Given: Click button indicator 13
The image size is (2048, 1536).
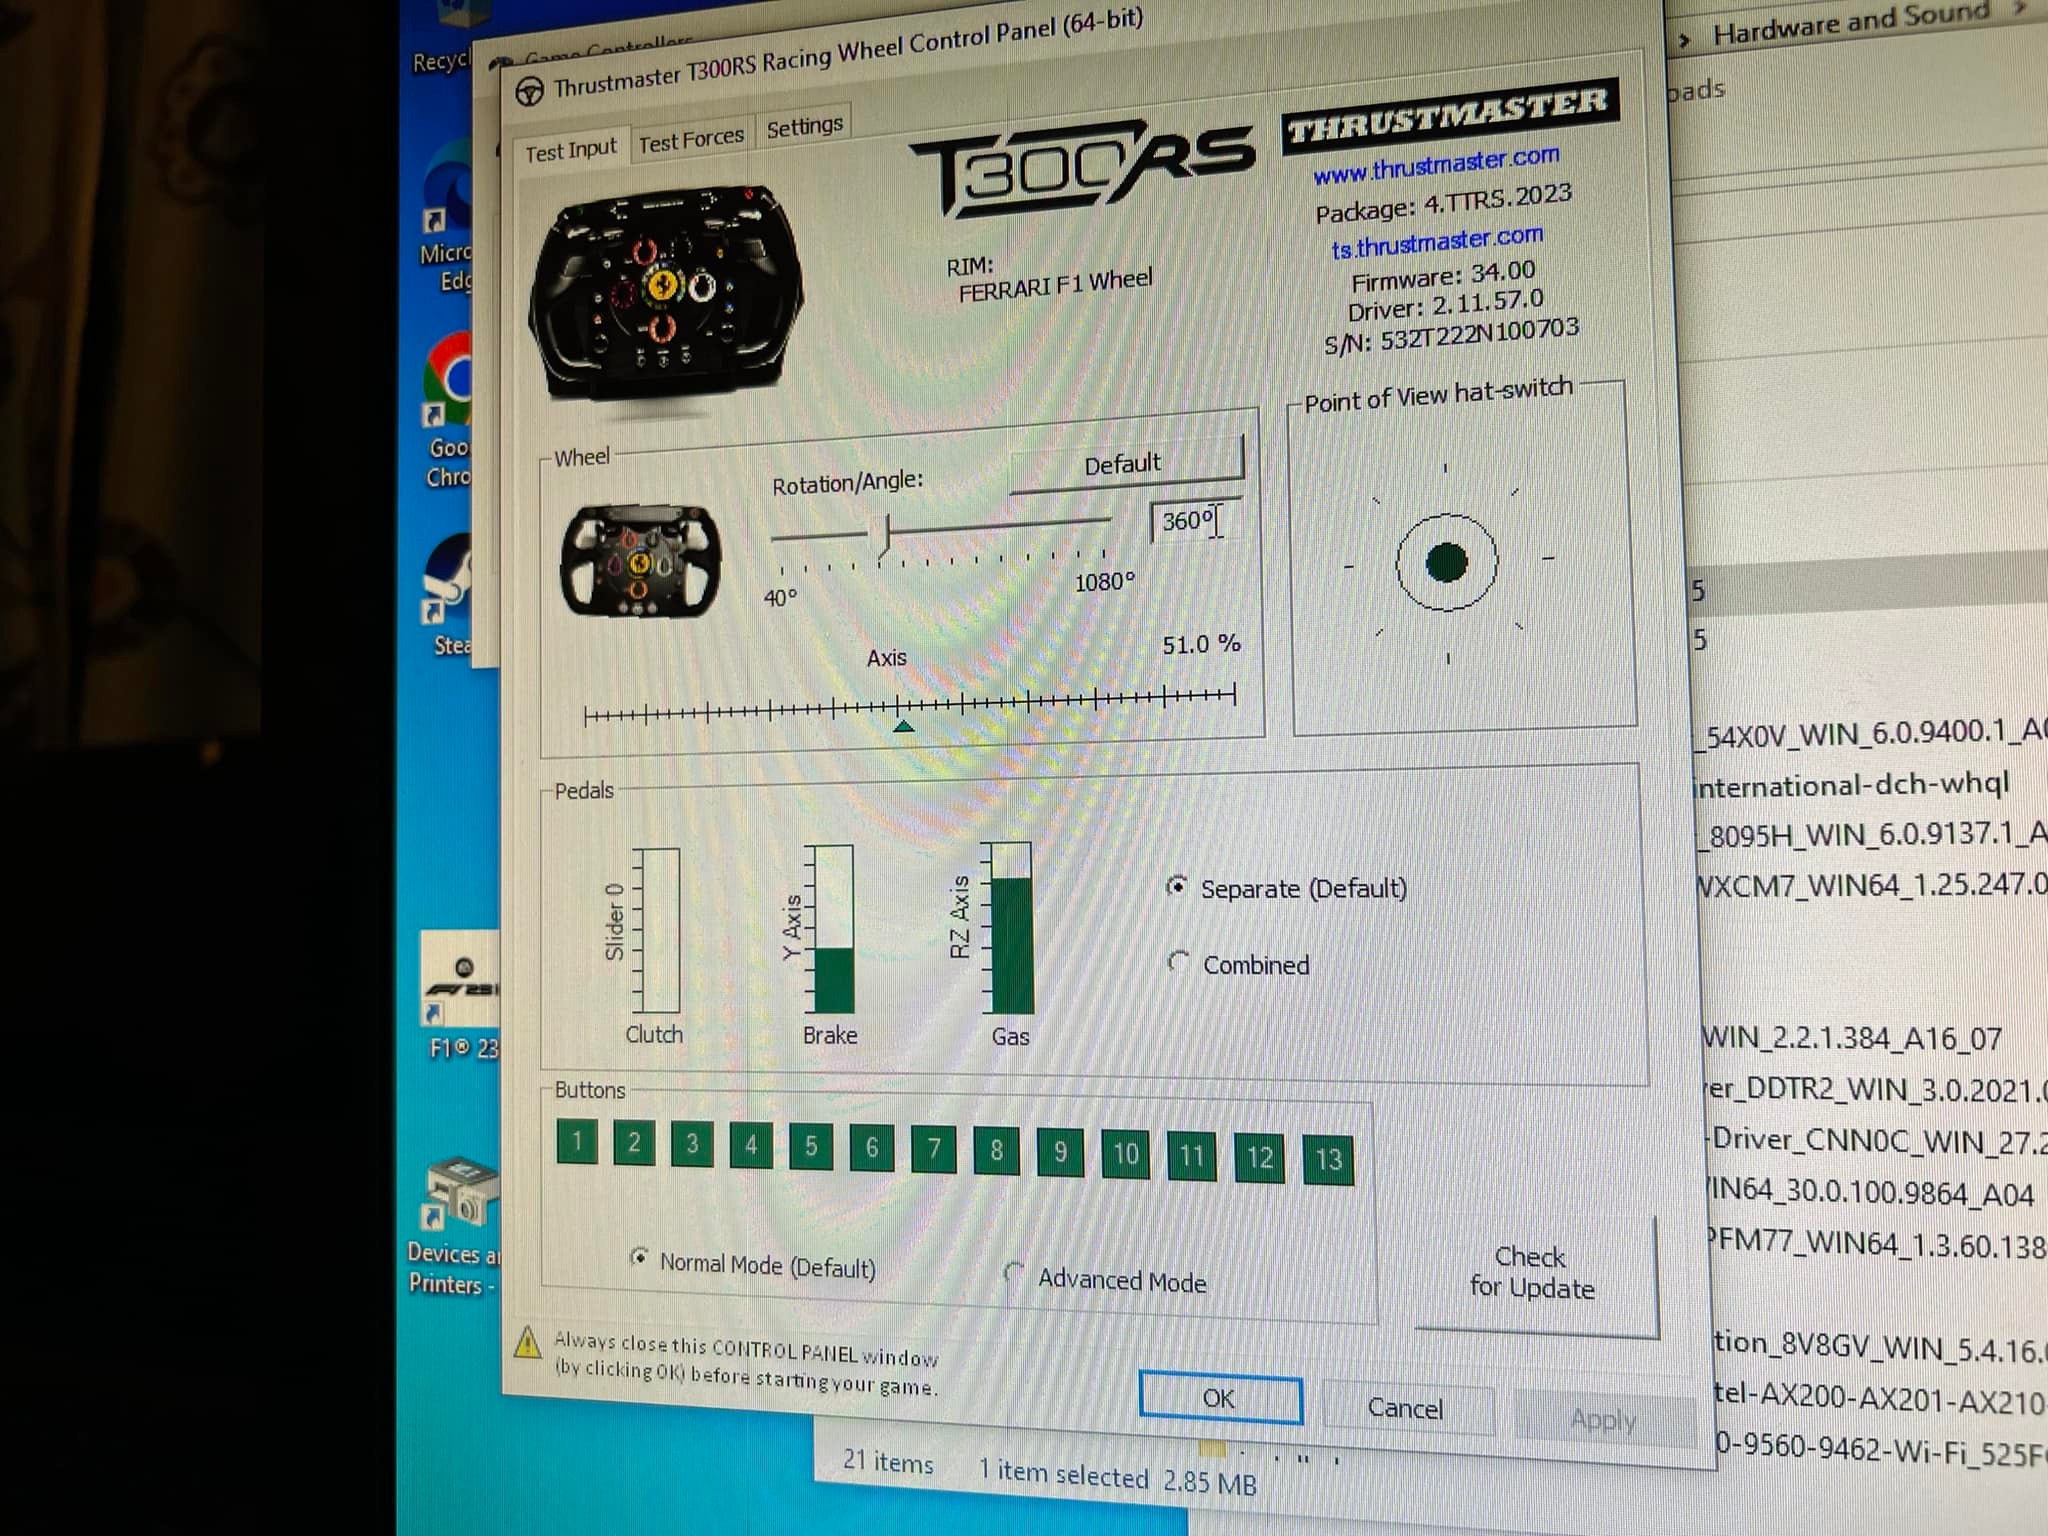Looking at the screenshot, I should click(x=1329, y=1160).
